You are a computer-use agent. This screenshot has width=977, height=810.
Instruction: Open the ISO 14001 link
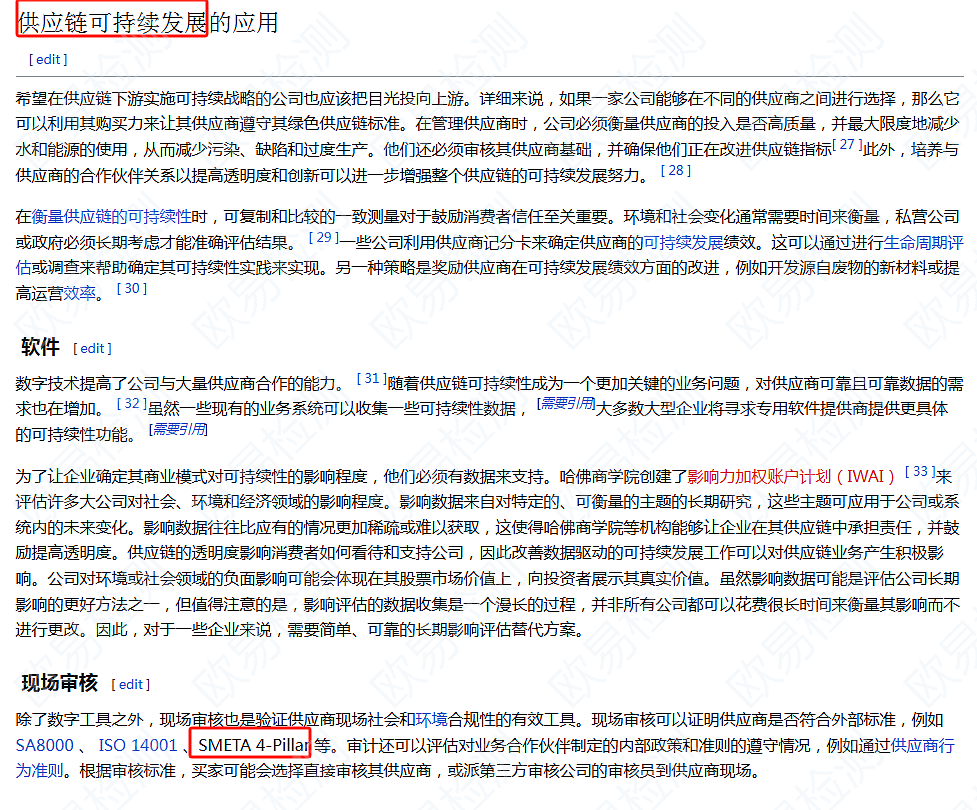point(138,745)
